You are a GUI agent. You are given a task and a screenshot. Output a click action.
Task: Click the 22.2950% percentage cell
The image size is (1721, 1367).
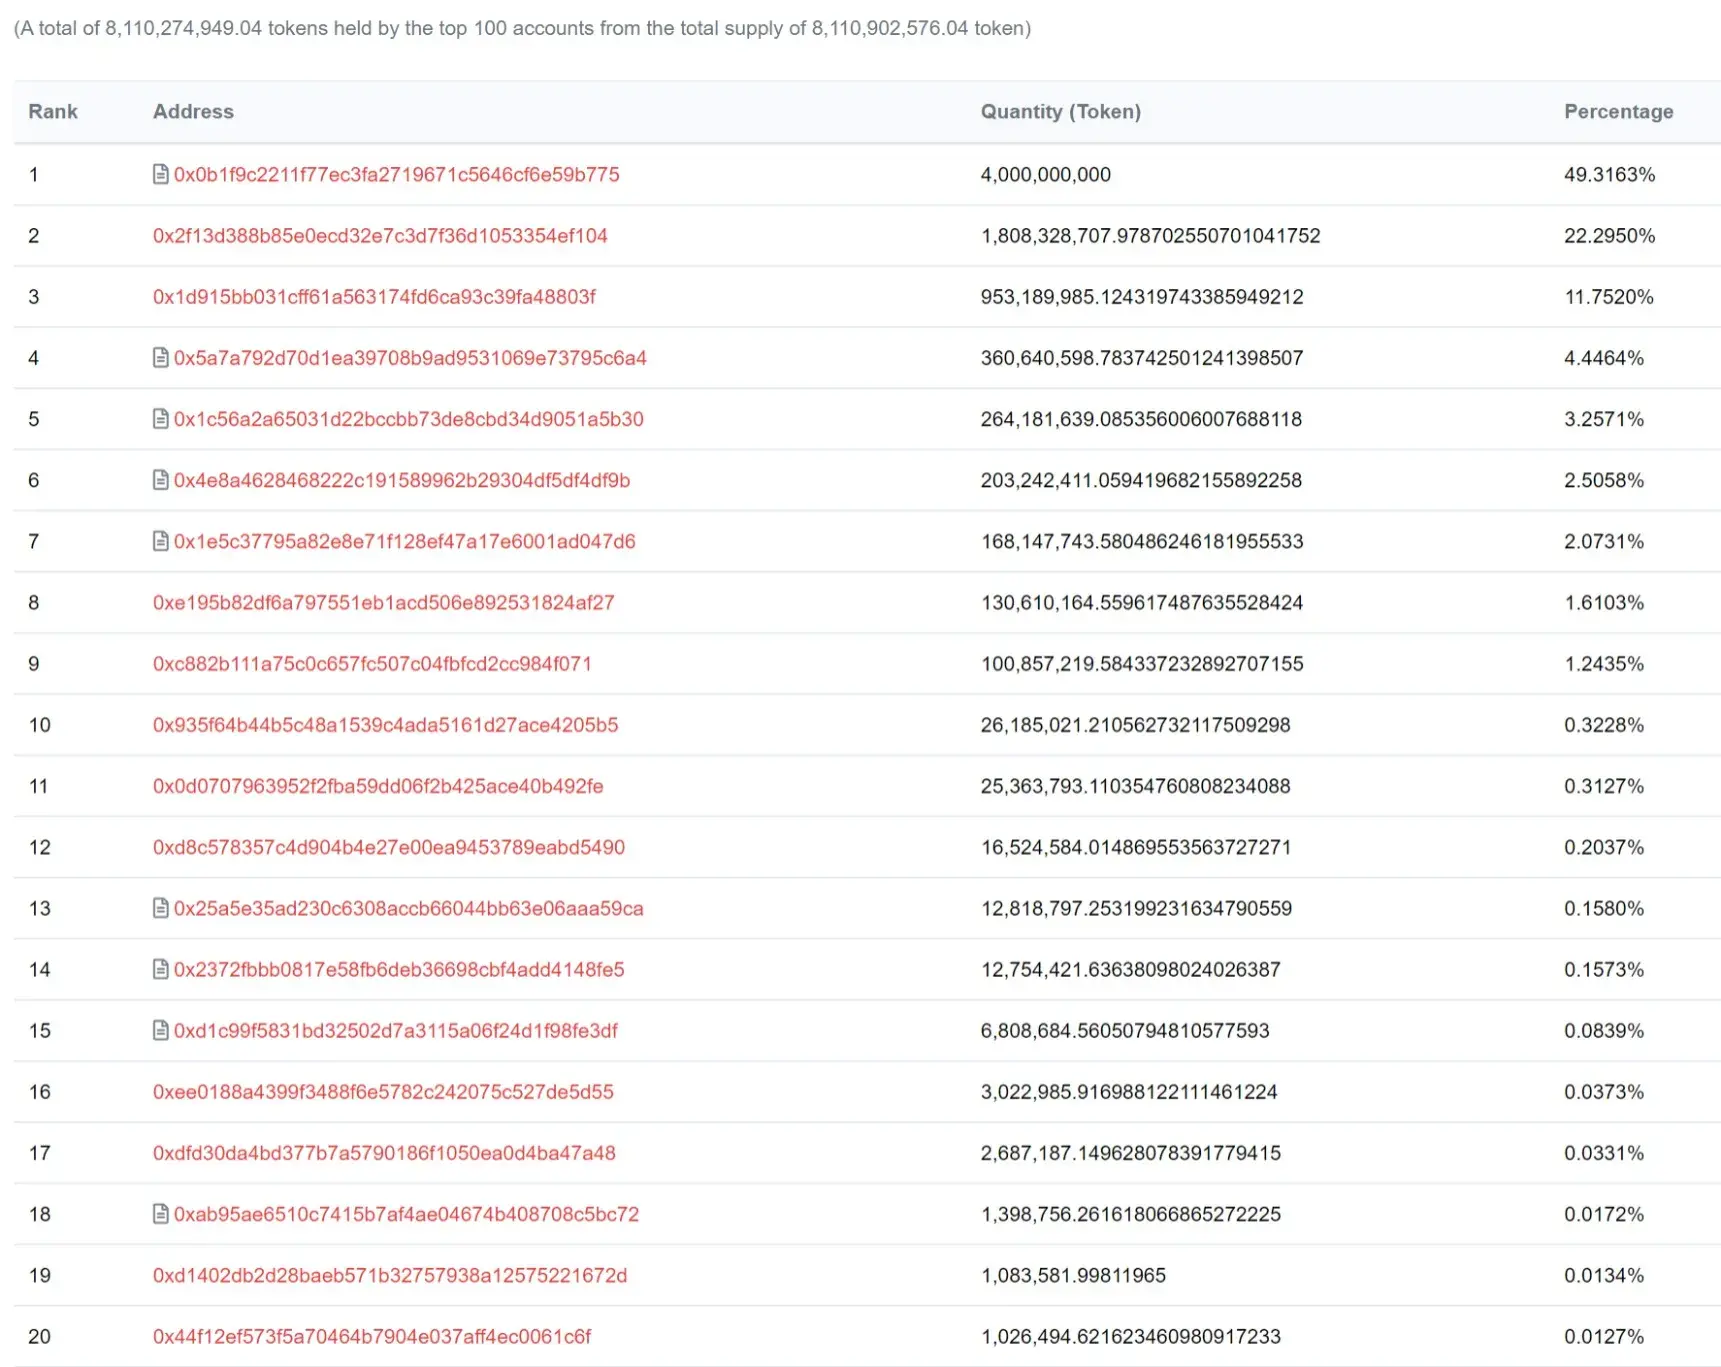[1610, 236]
